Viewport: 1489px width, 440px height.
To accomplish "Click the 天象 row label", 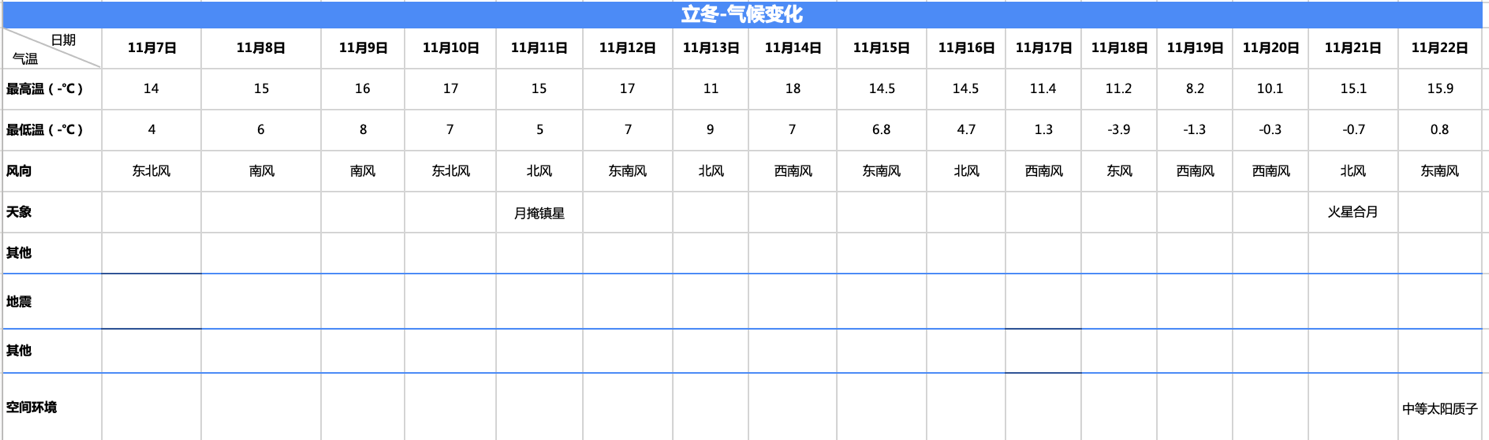I will pos(51,212).
